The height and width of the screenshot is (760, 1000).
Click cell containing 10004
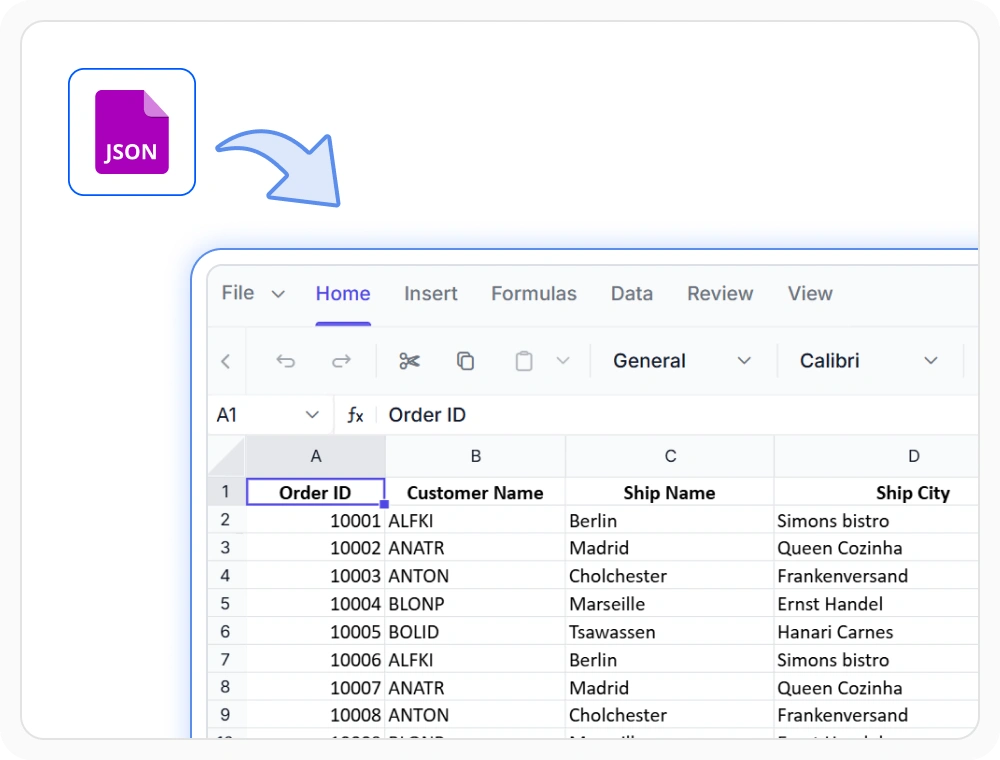pos(316,604)
